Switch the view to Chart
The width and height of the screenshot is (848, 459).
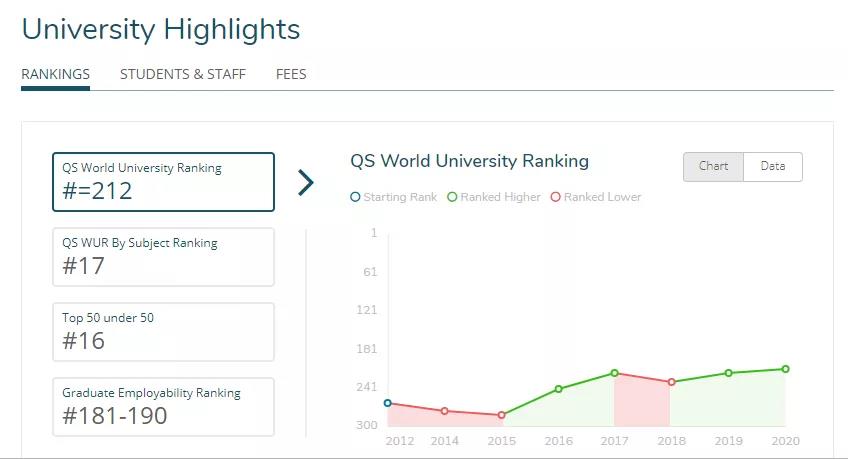(x=713, y=167)
